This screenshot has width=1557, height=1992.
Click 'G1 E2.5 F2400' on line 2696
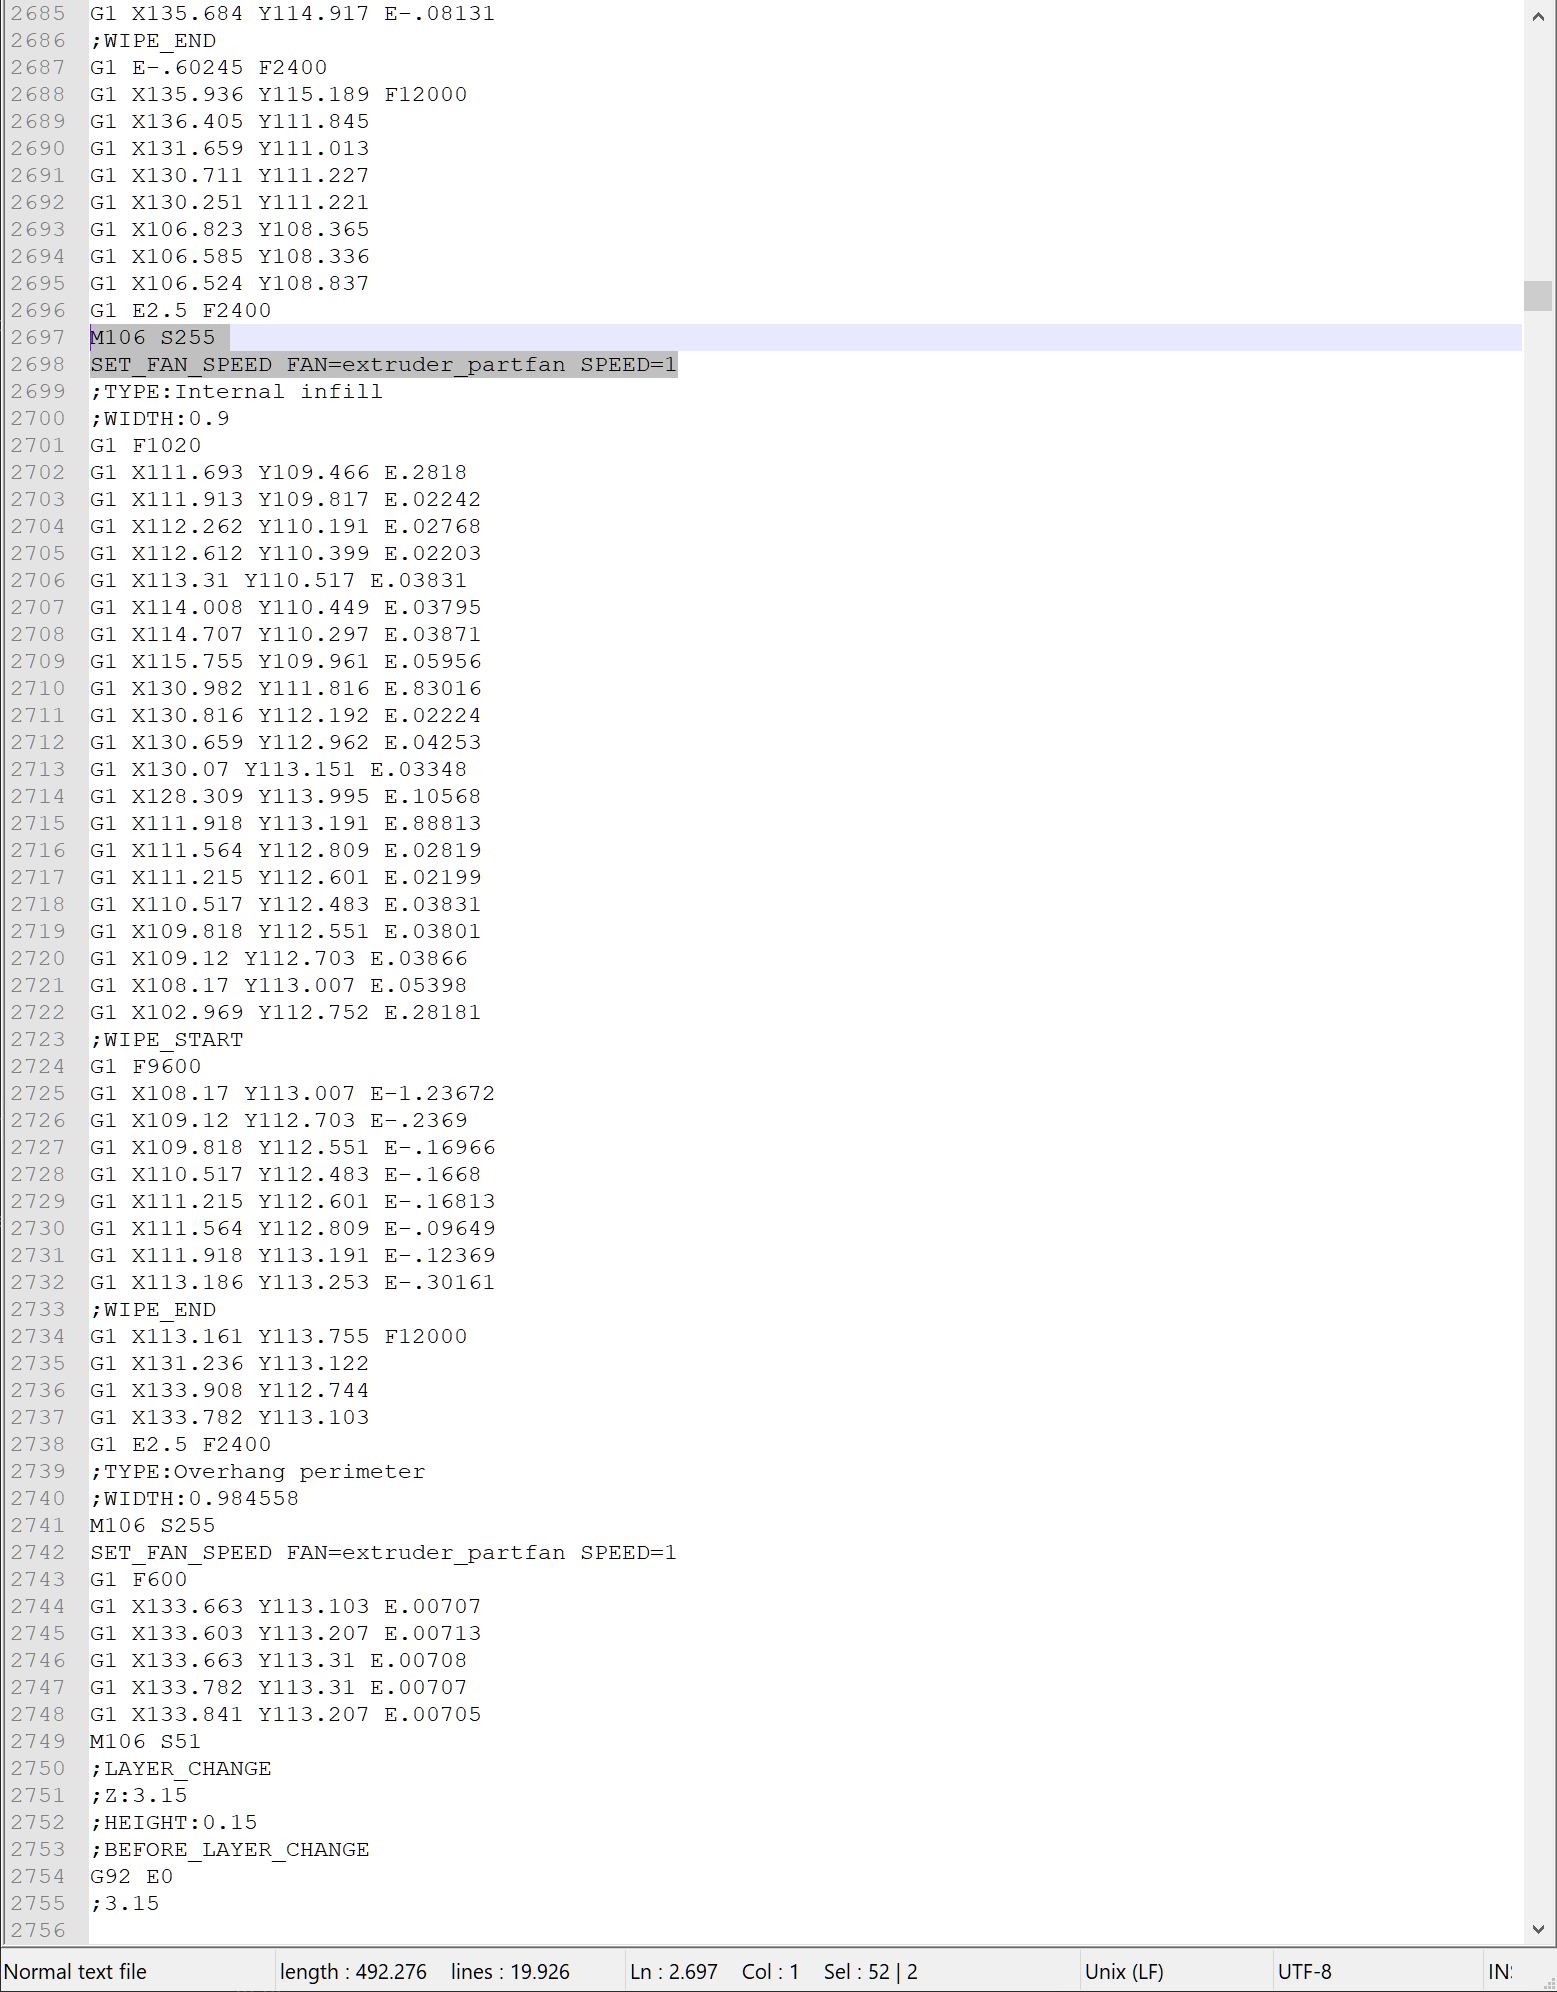(180, 310)
